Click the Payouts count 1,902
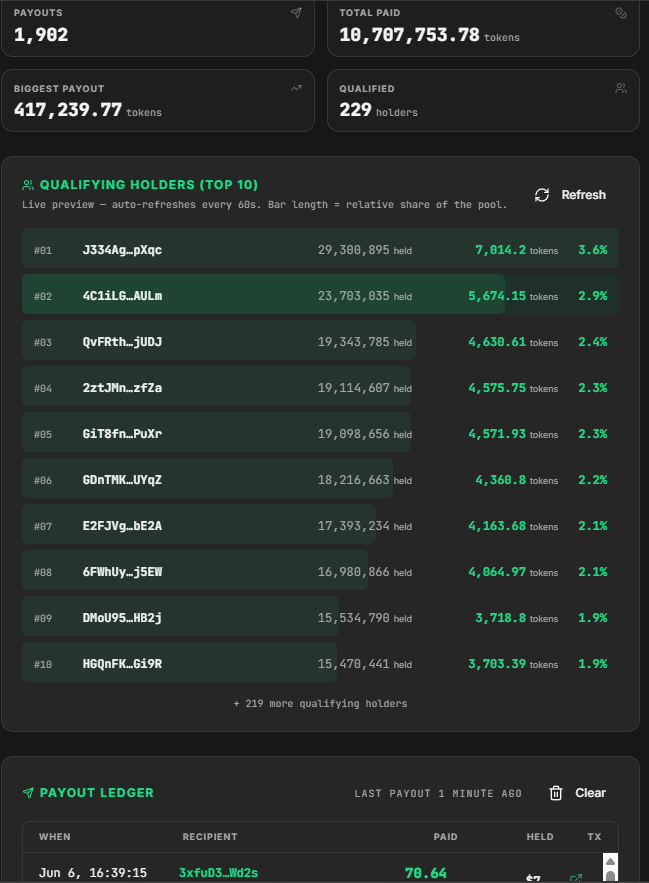The width and height of the screenshot is (649, 883). pyautogui.click(x=41, y=35)
